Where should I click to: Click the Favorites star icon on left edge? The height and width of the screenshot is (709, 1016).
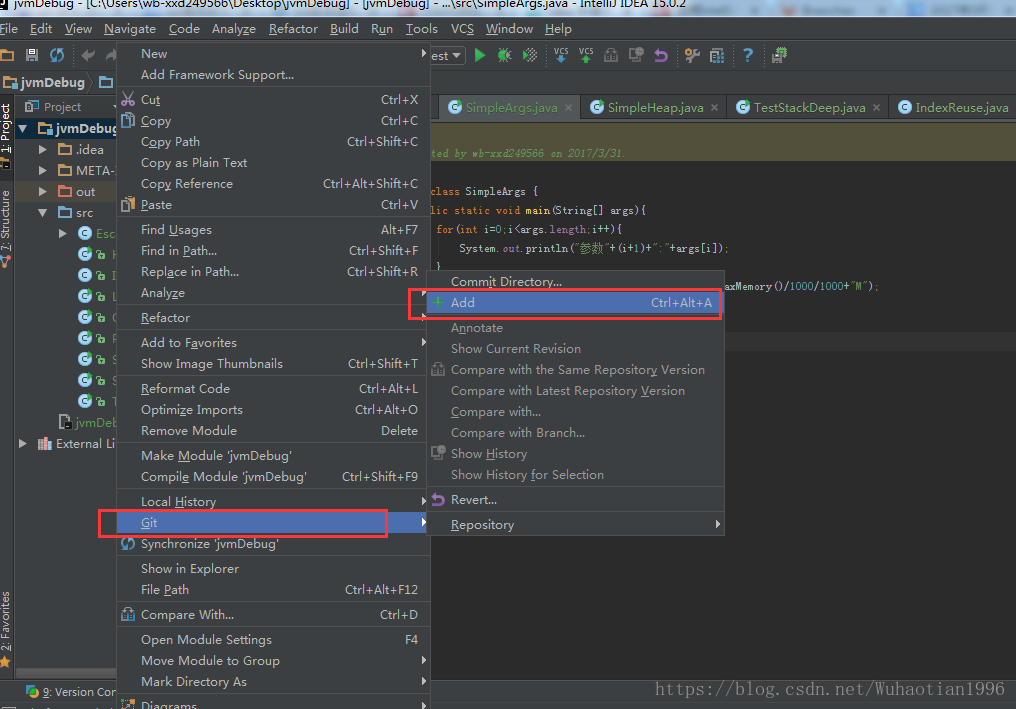[5, 662]
